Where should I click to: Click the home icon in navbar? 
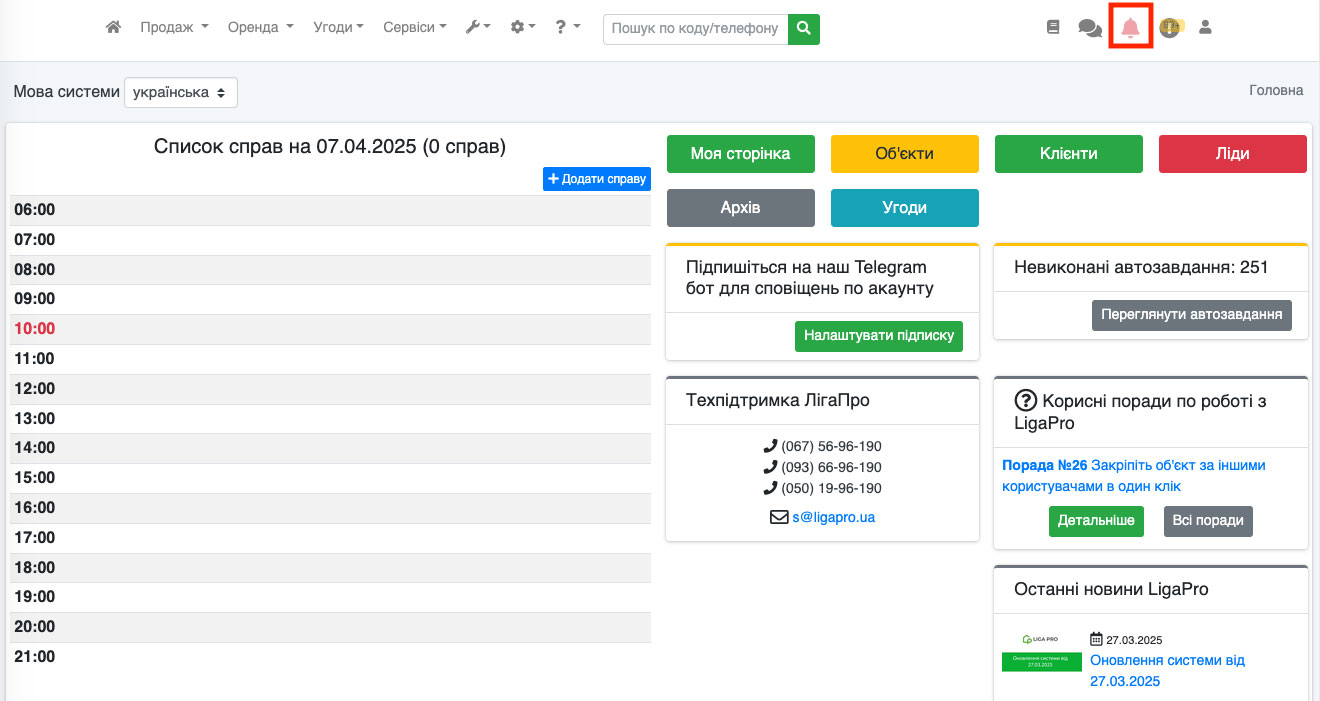click(x=113, y=28)
